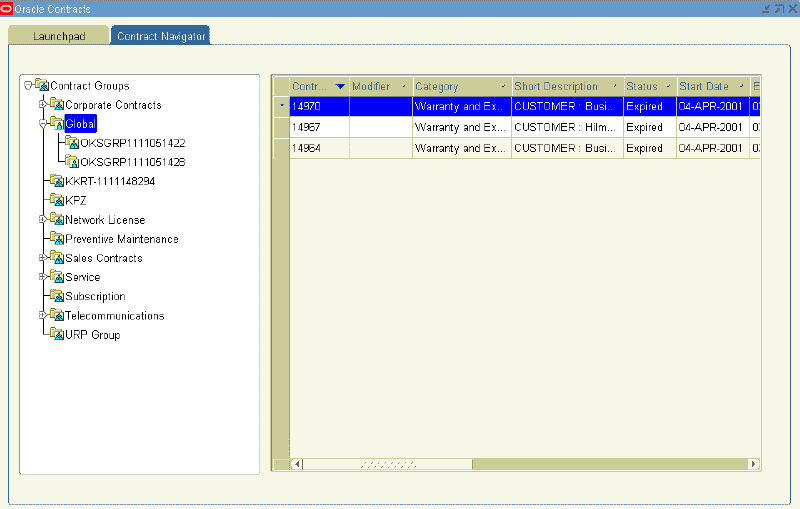Image resolution: width=800 pixels, height=509 pixels.
Task: Click Category cell of contract 14967
Action: click(462, 127)
